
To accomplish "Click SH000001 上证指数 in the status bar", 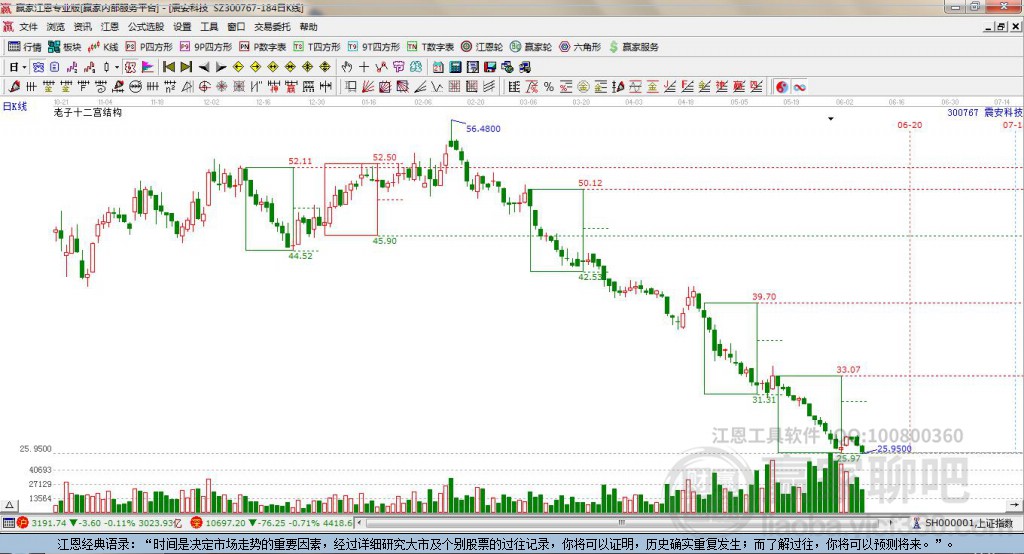I will coord(968,523).
